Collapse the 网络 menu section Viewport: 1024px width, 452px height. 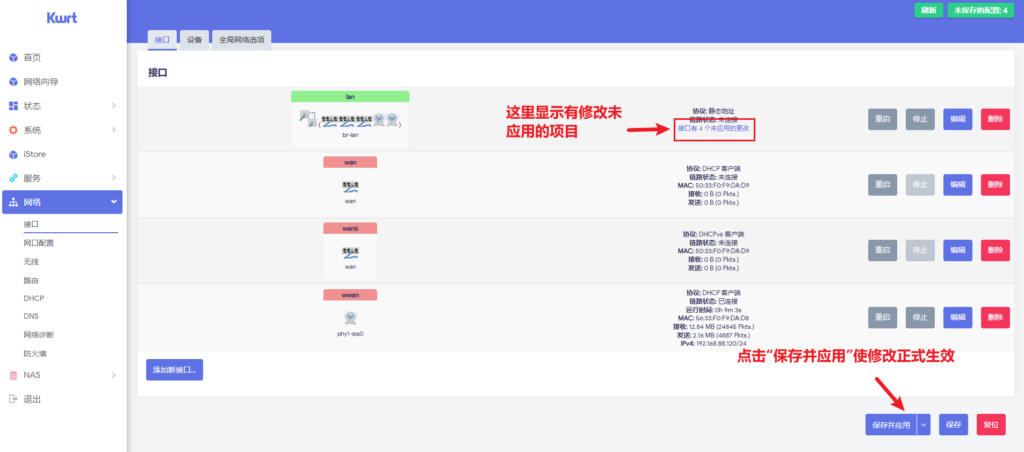point(114,202)
